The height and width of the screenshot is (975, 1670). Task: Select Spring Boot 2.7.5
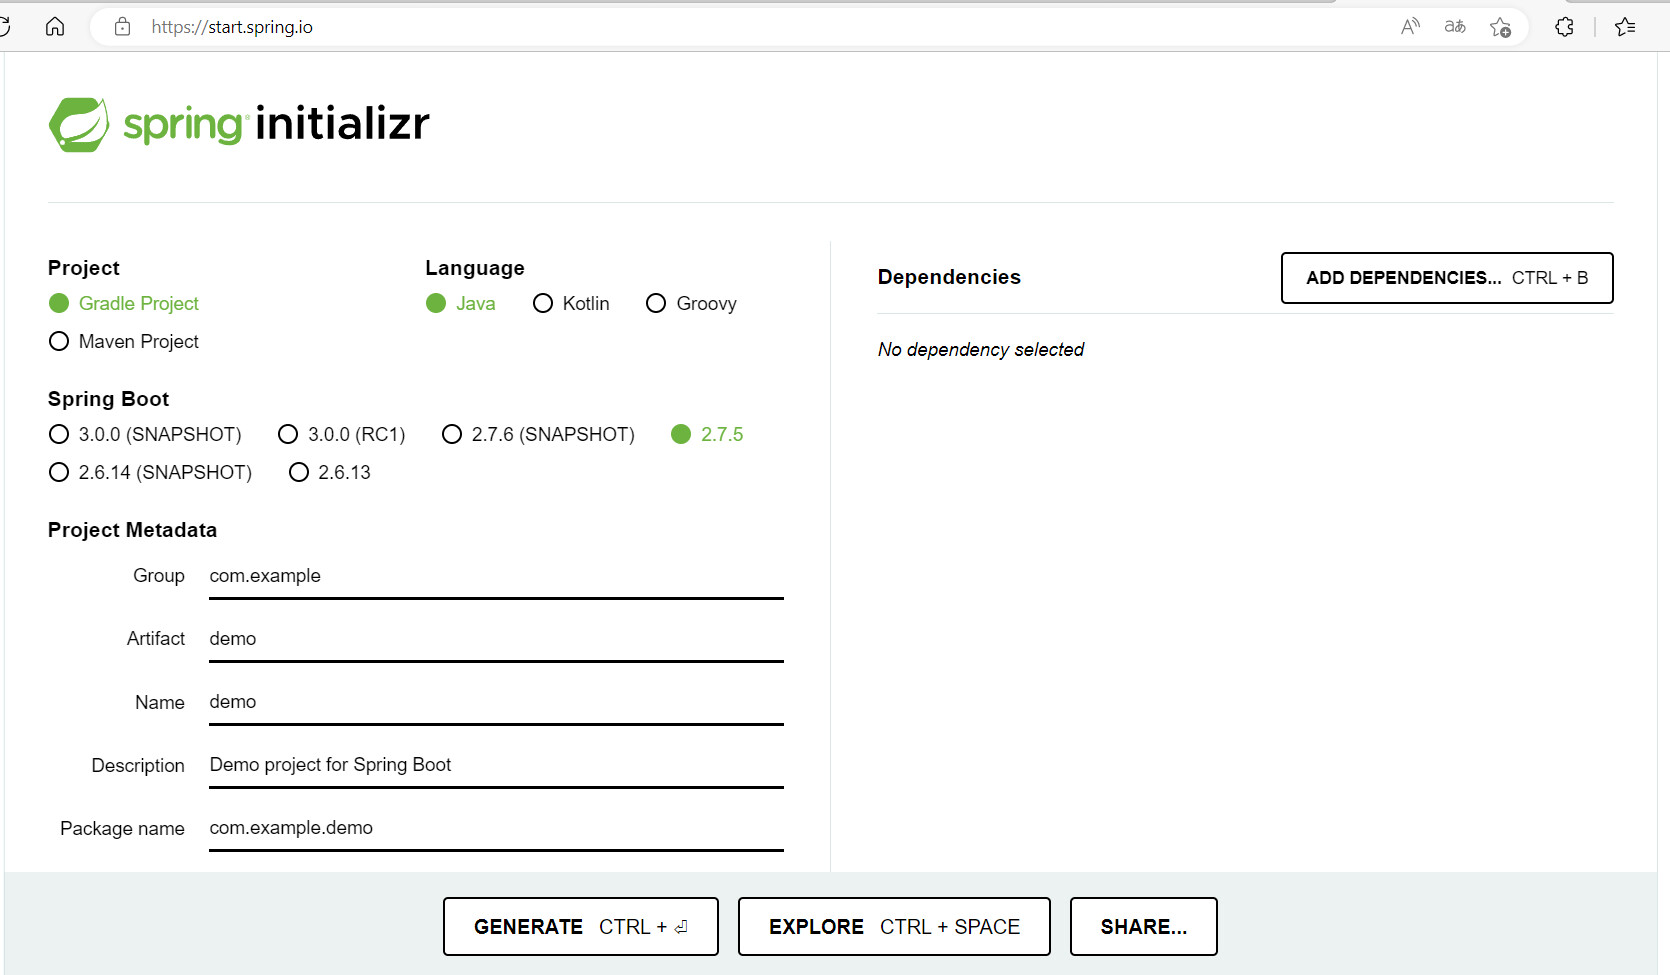pyautogui.click(x=708, y=434)
